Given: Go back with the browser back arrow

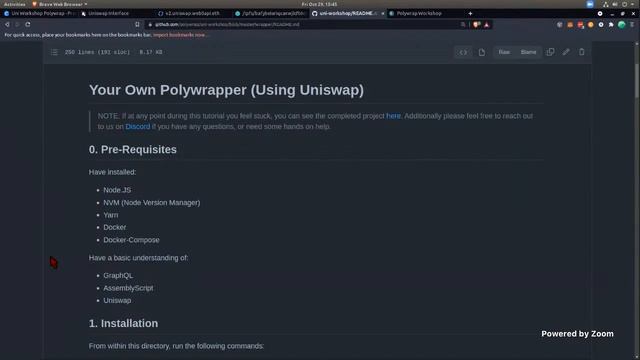Looking at the screenshot, I should 7,24.
